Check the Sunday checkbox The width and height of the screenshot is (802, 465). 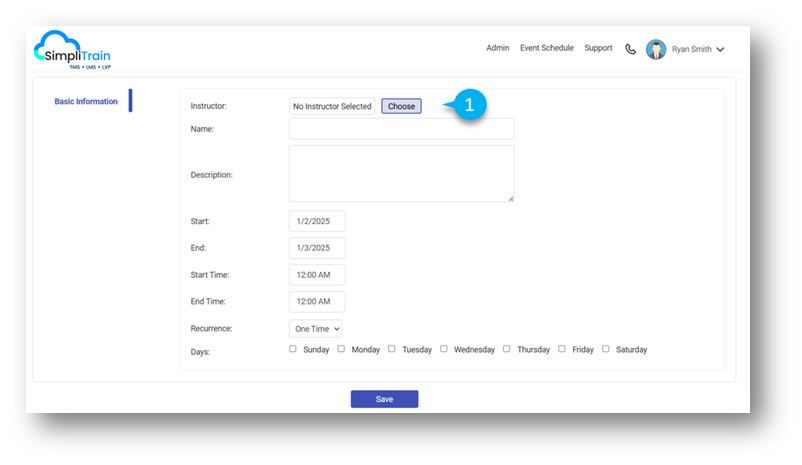[293, 349]
